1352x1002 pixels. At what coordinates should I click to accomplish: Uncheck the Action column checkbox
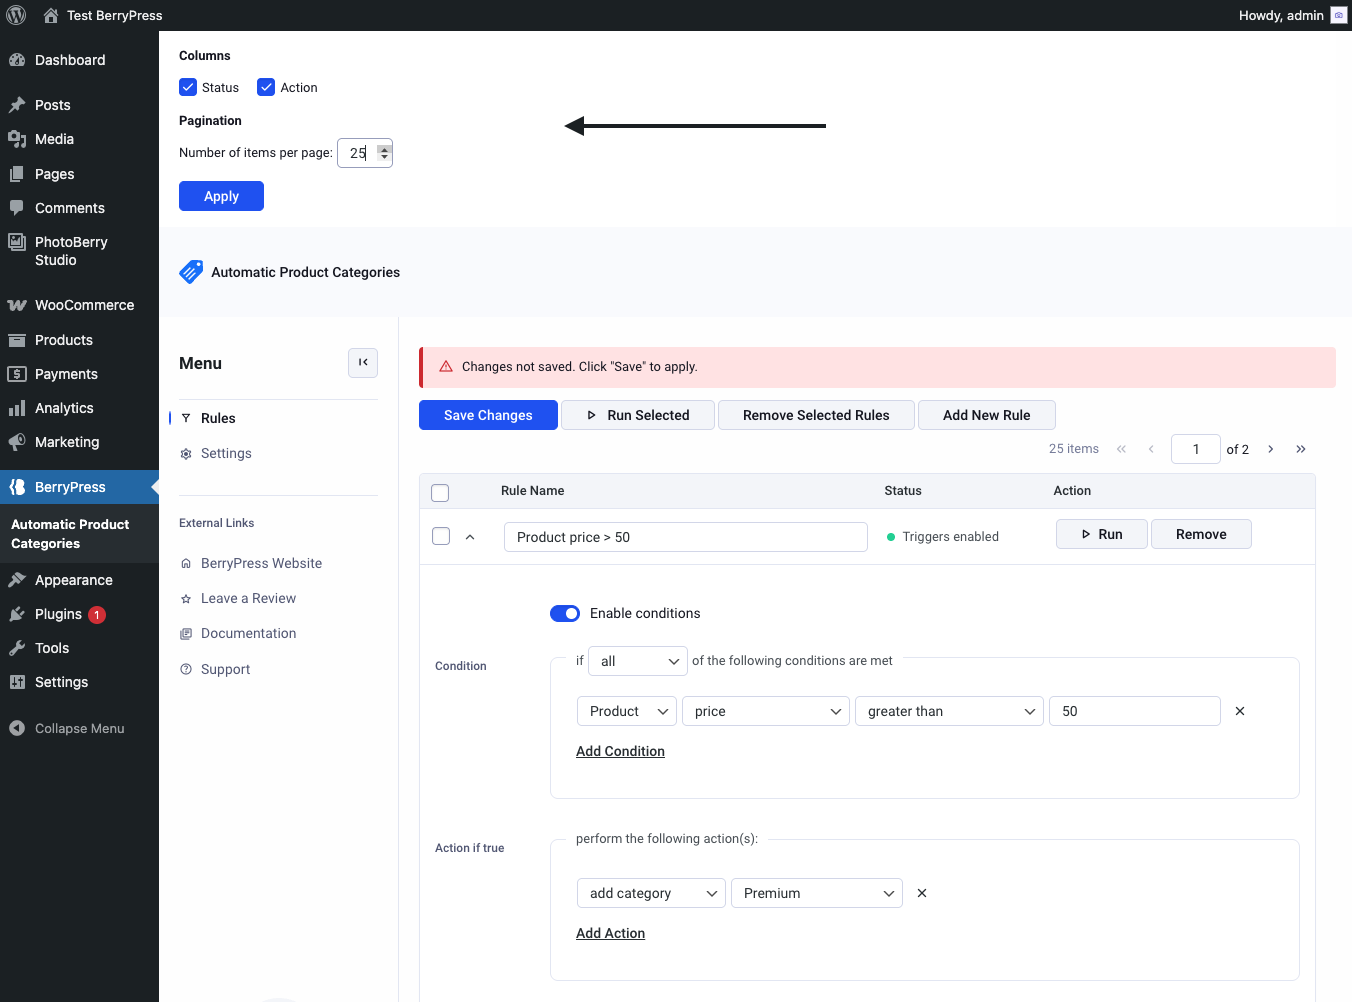pyautogui.click(x=266, y=87)
